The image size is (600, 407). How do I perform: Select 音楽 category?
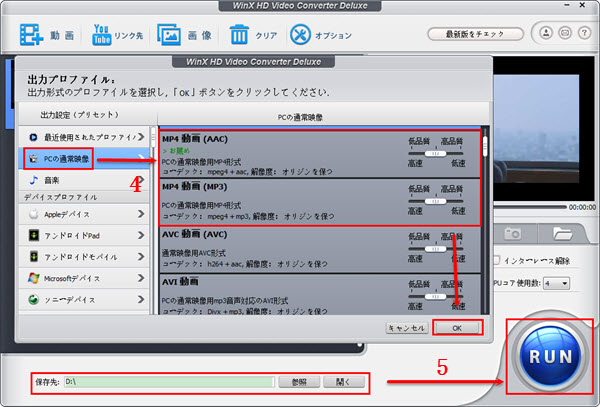[84, 180]
